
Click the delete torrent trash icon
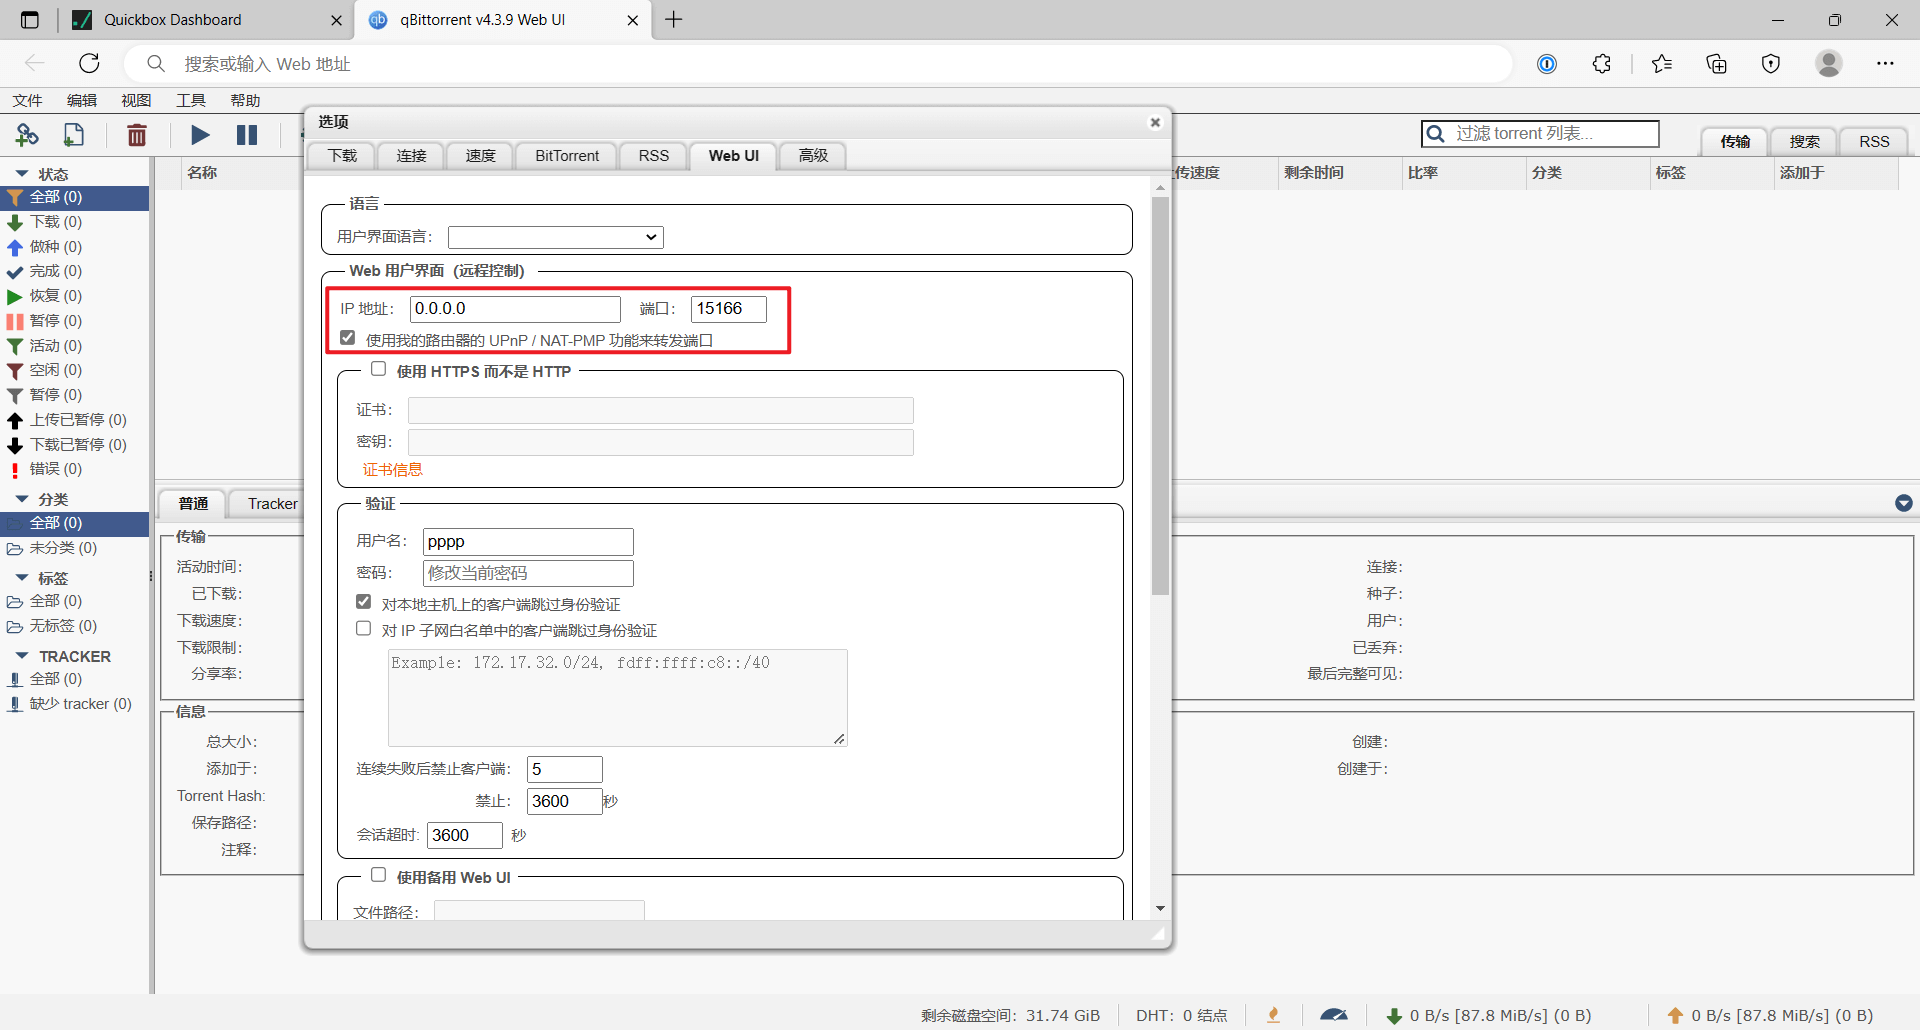[x=137, y=135]
